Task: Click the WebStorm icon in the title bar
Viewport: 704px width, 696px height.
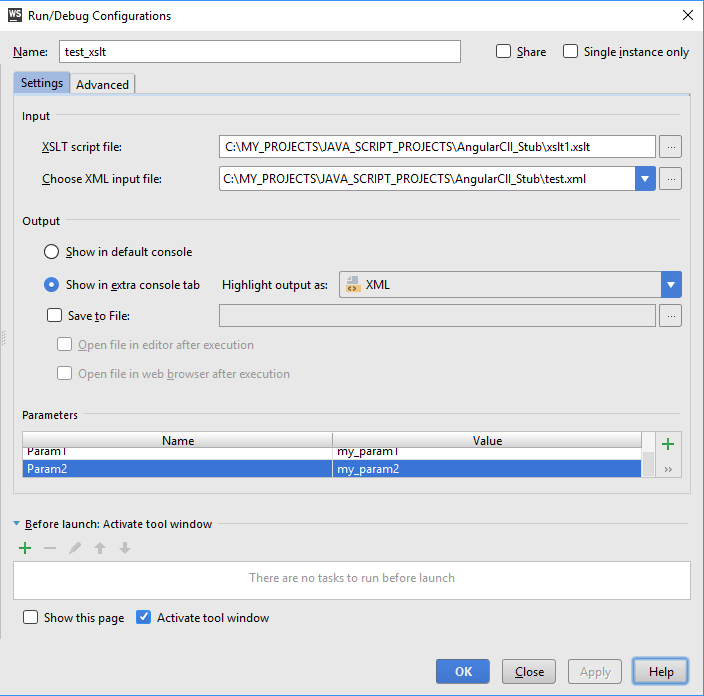Action: tap(16, 15)
